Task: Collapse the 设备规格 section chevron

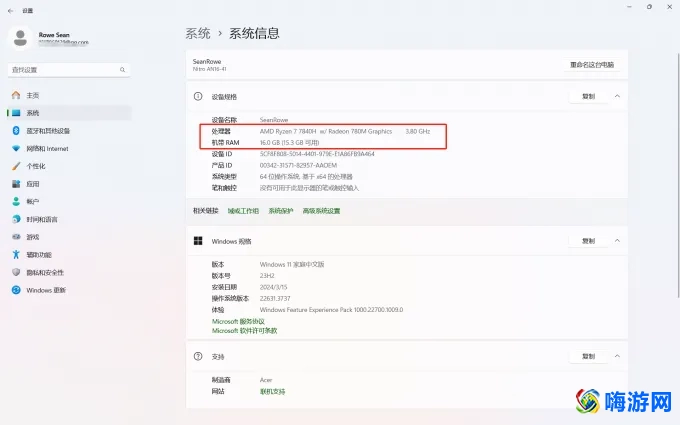Action: [617, 96]
